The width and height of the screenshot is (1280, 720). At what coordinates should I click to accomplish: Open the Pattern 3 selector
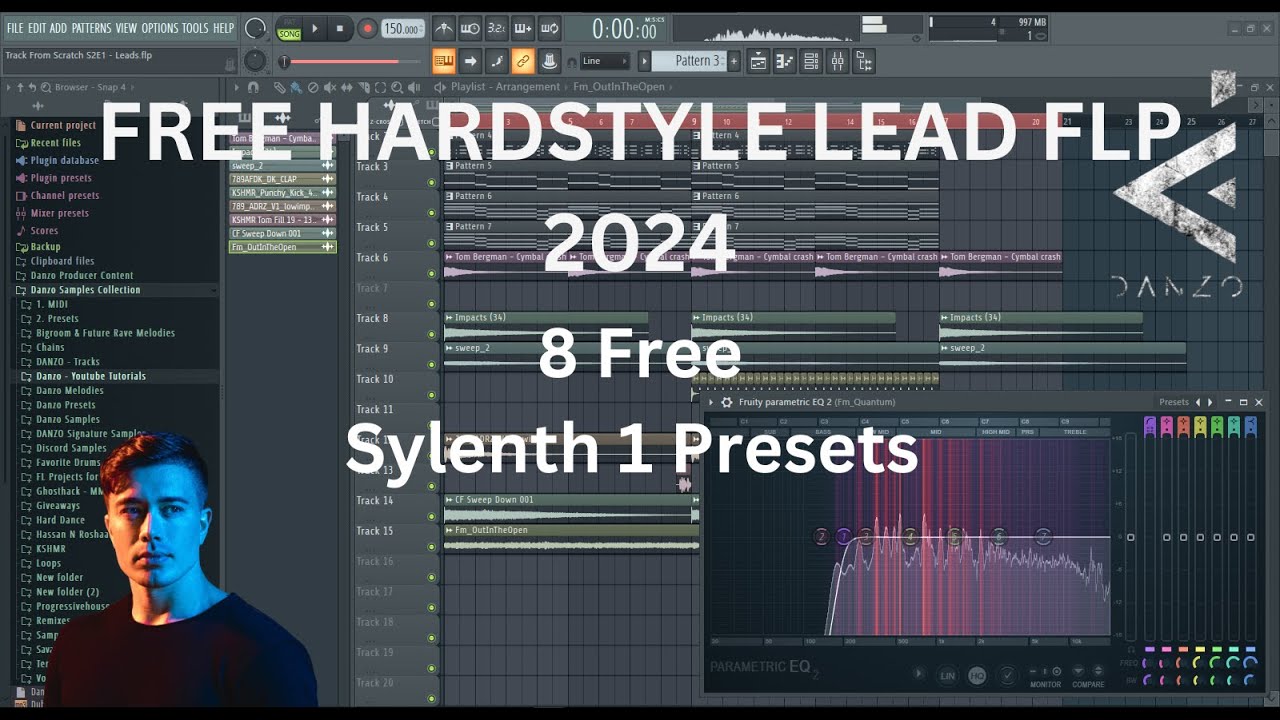coord(689,61)
